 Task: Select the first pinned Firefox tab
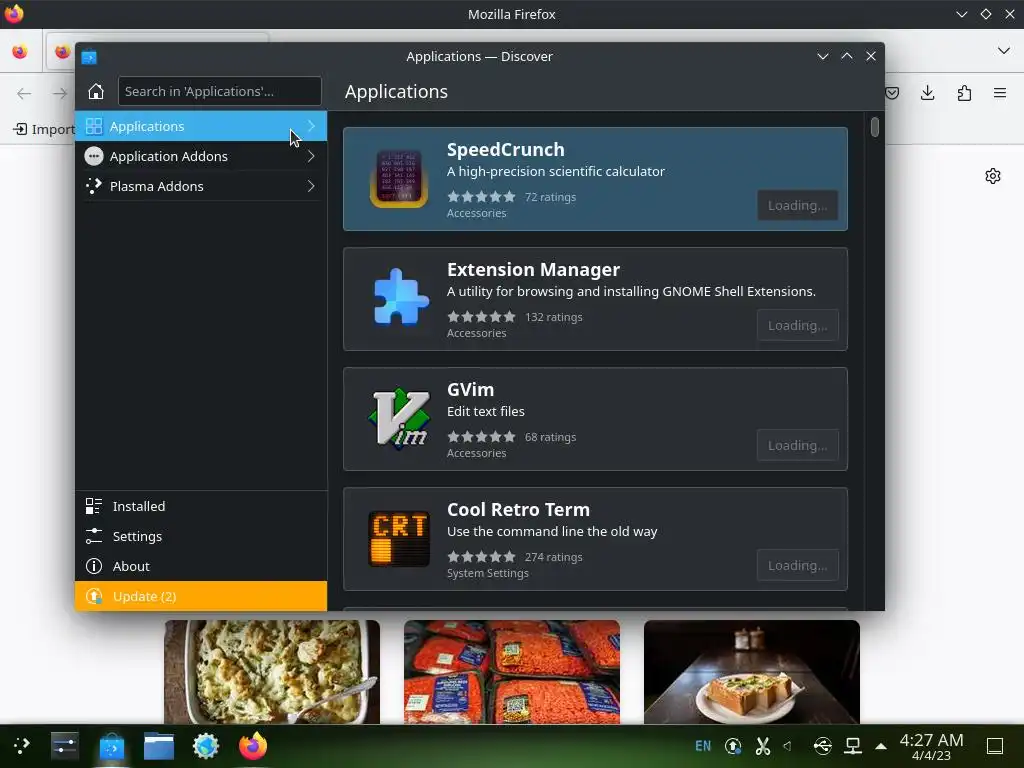coord(20,52)
